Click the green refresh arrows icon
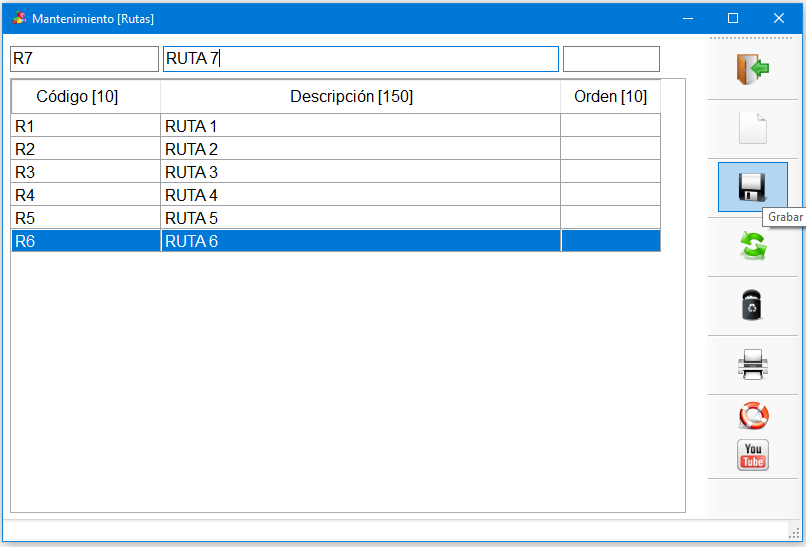The height and width of the screenshot is (547, 806). (x=753, y=246)
